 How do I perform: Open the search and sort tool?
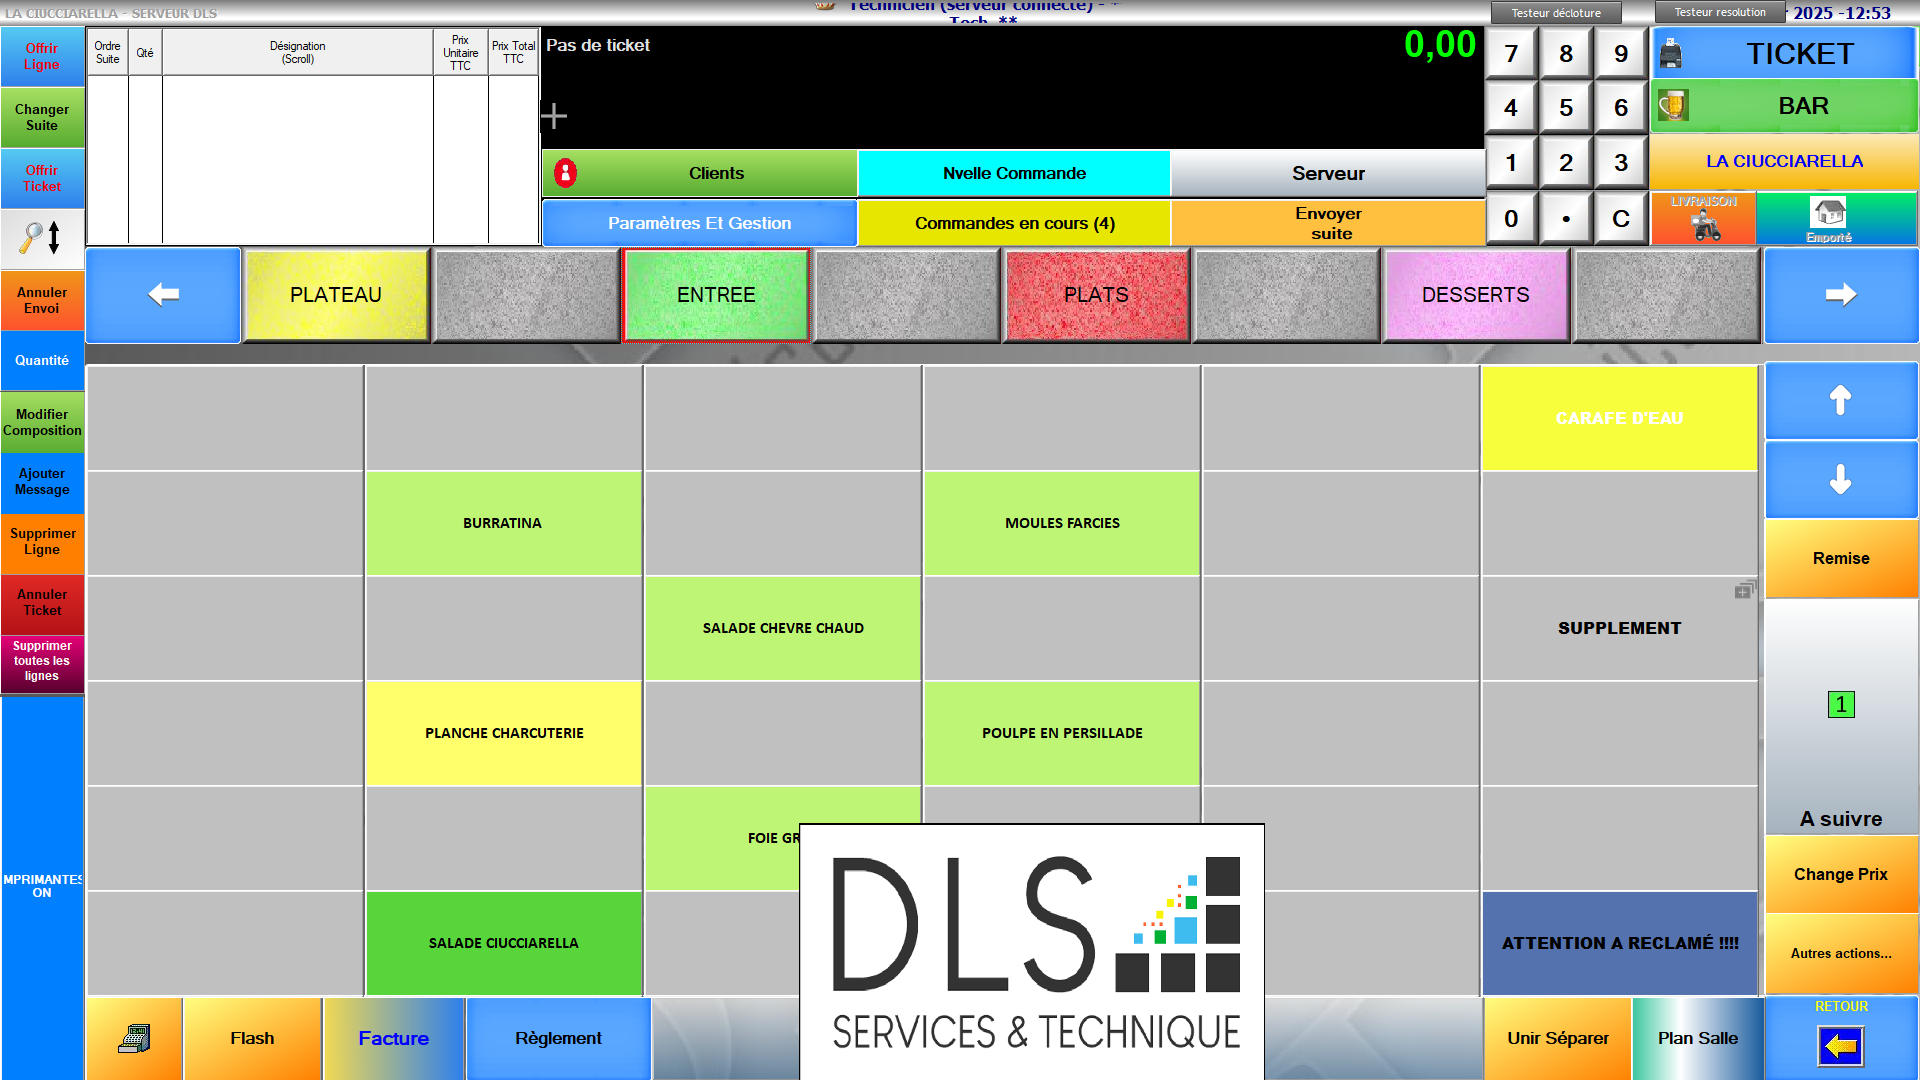42,238
